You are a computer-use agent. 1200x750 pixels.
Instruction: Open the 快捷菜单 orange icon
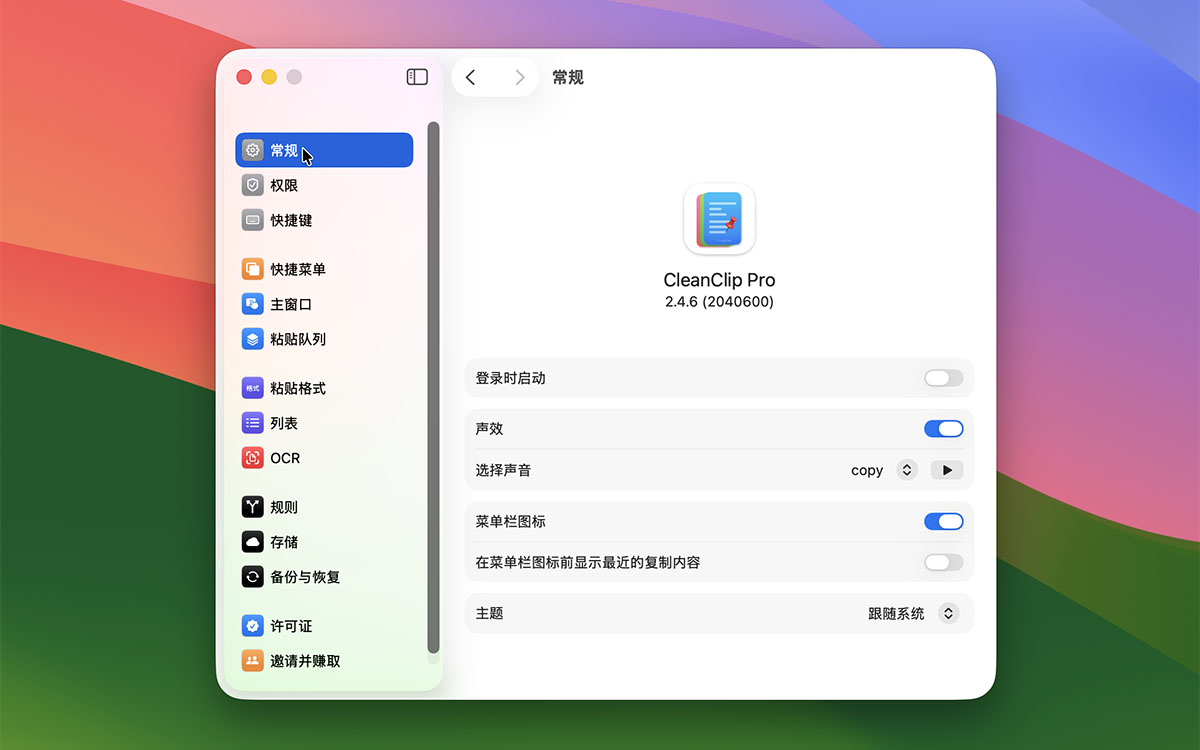point(253,269)
